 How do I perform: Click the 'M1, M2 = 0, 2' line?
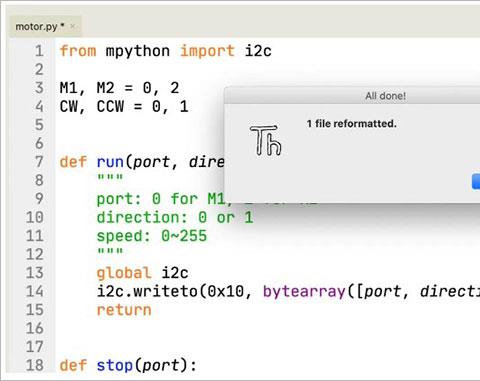pyautogui.click(x=119, y=88)
